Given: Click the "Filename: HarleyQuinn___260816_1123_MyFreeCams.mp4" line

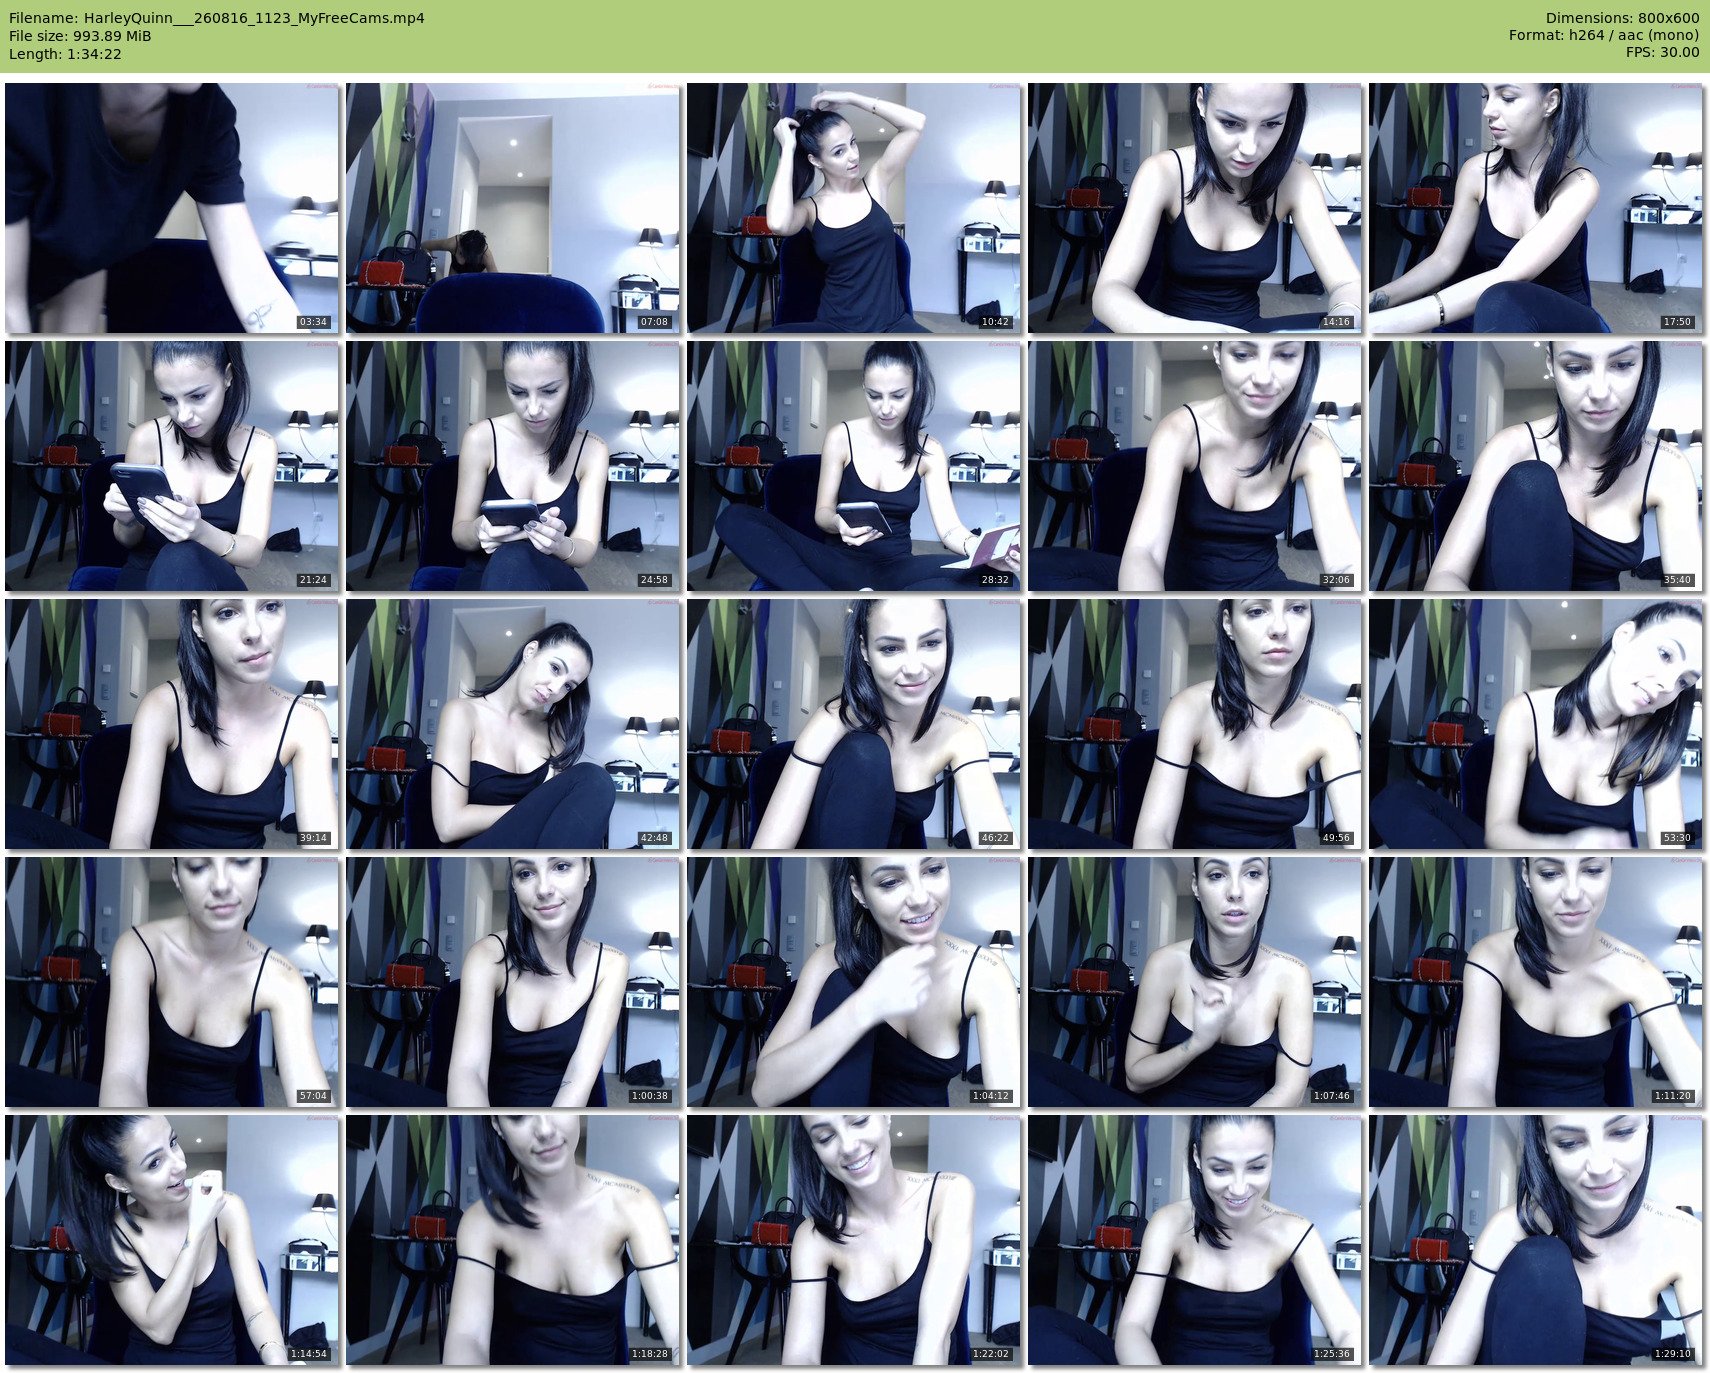Looking at the screenshot, I should [x=217, y=18].
